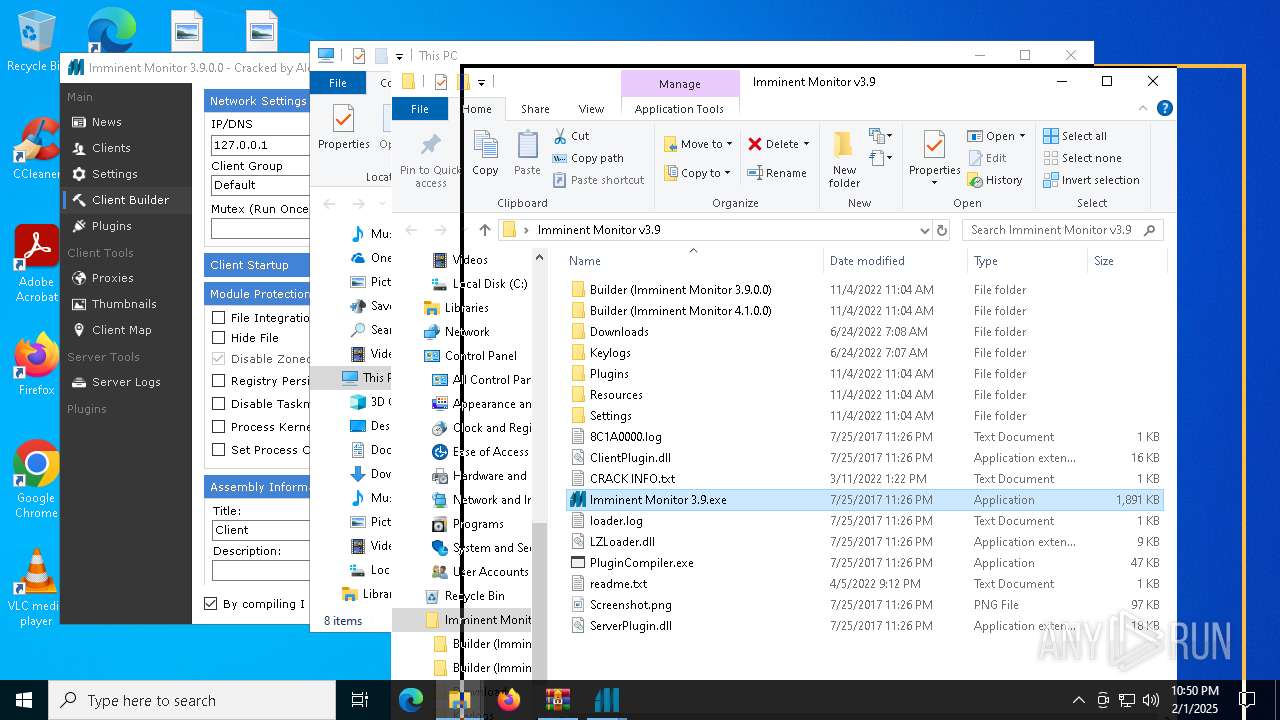Click the Title field containing Client
This screenshot has height=720, width=1280.
[x=260, y=530]
